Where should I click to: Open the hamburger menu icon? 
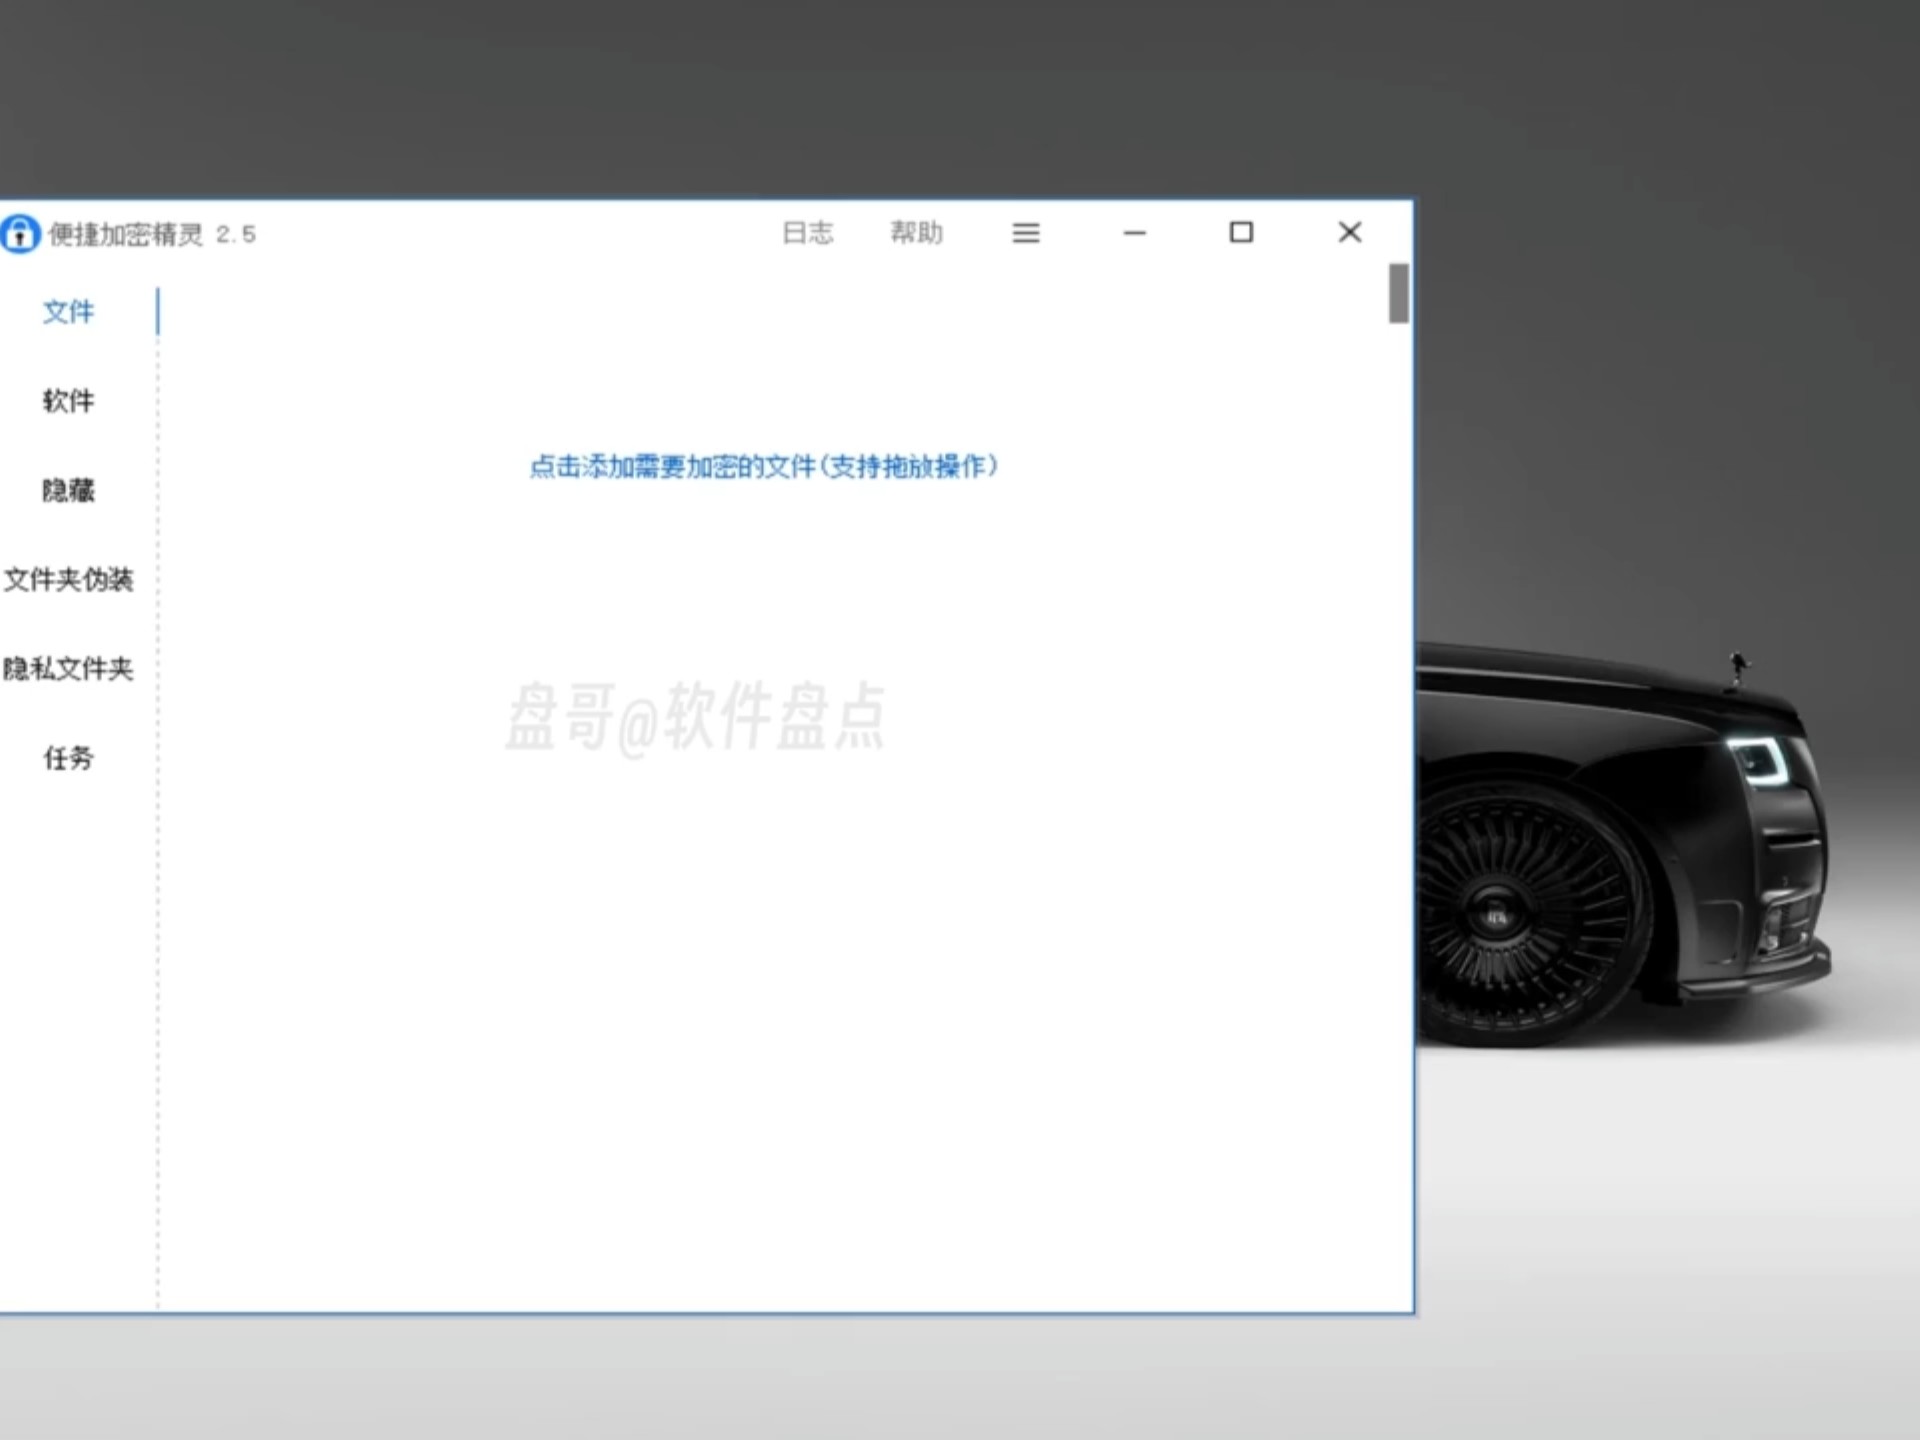(1026, 233)
